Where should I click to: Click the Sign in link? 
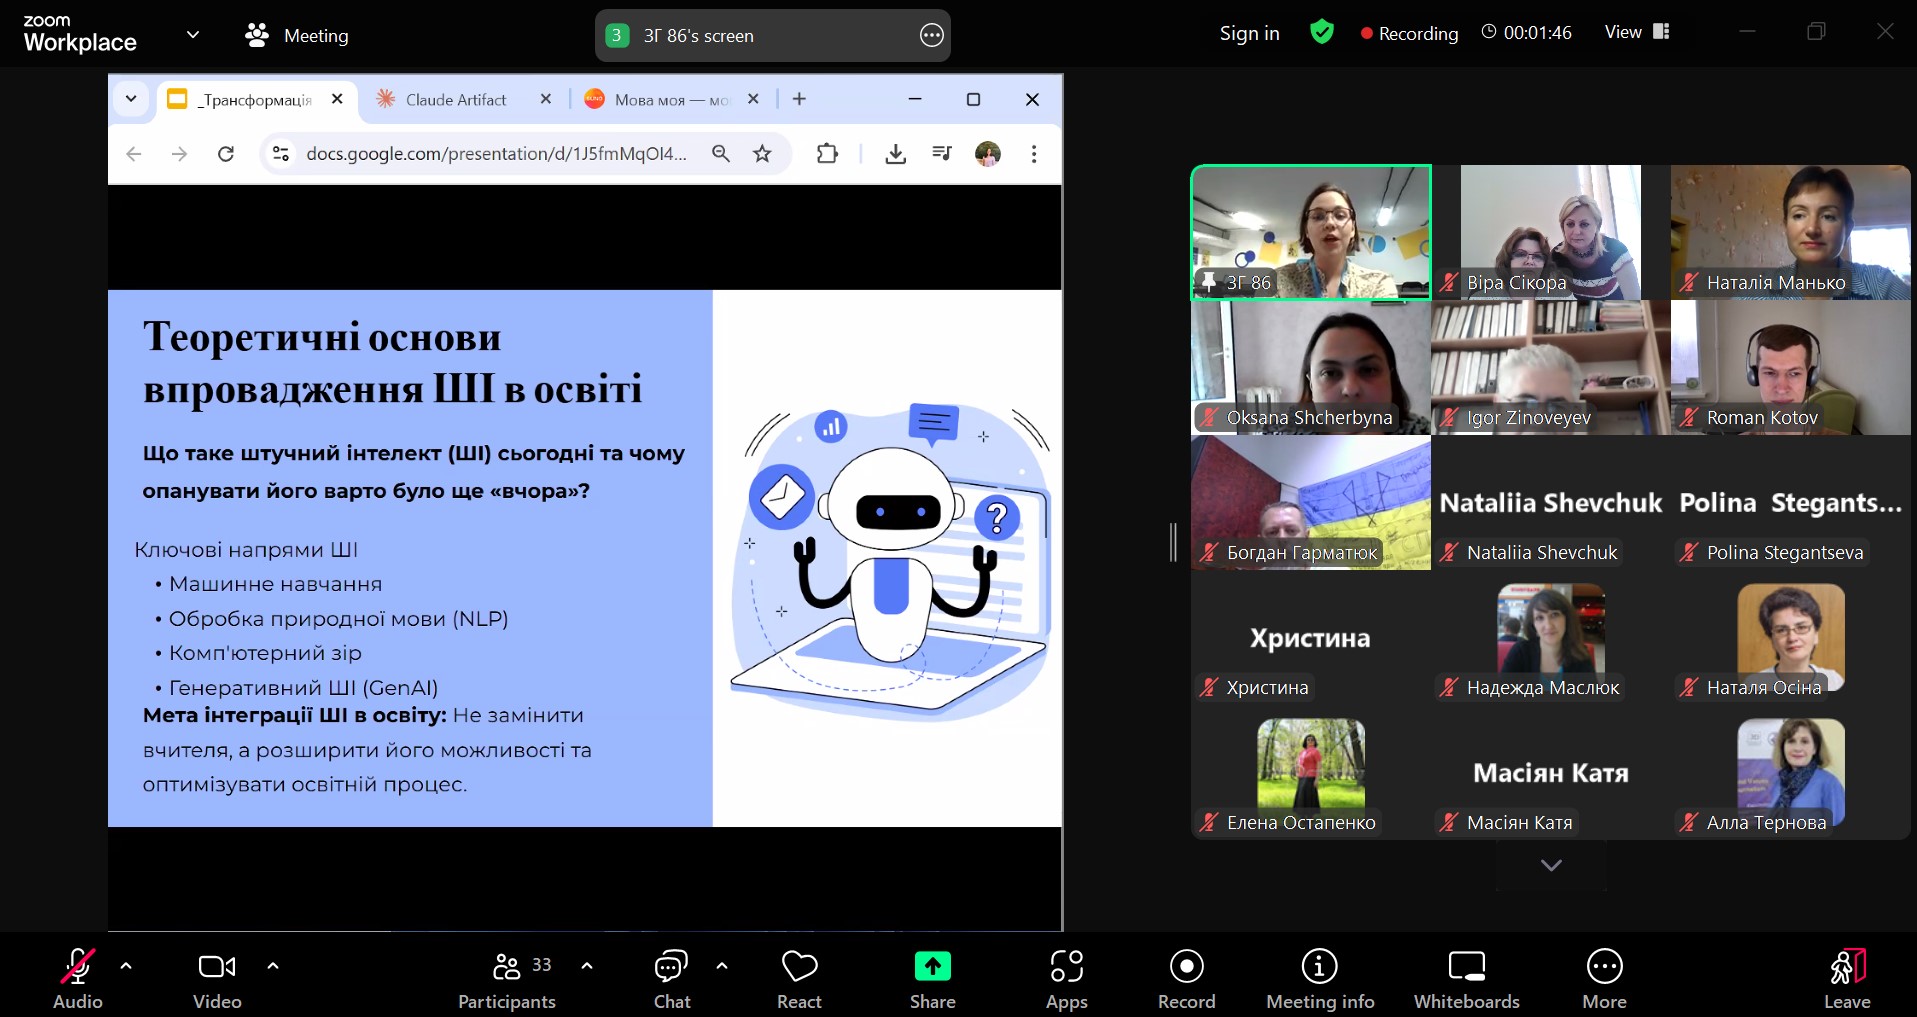click(x=1249, y=33)
